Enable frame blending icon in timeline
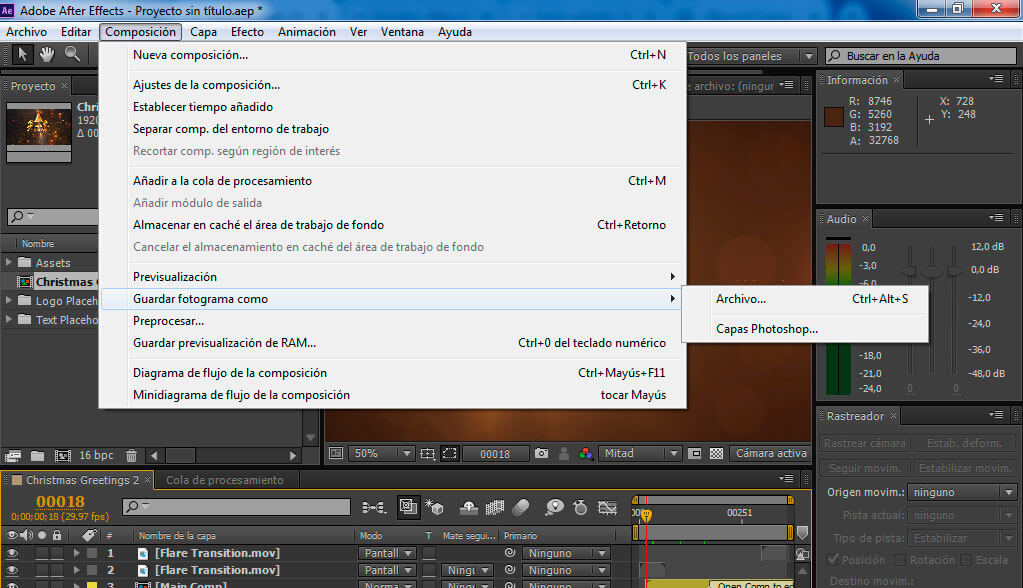This screenshot has width=1023, height=588. 495,507
